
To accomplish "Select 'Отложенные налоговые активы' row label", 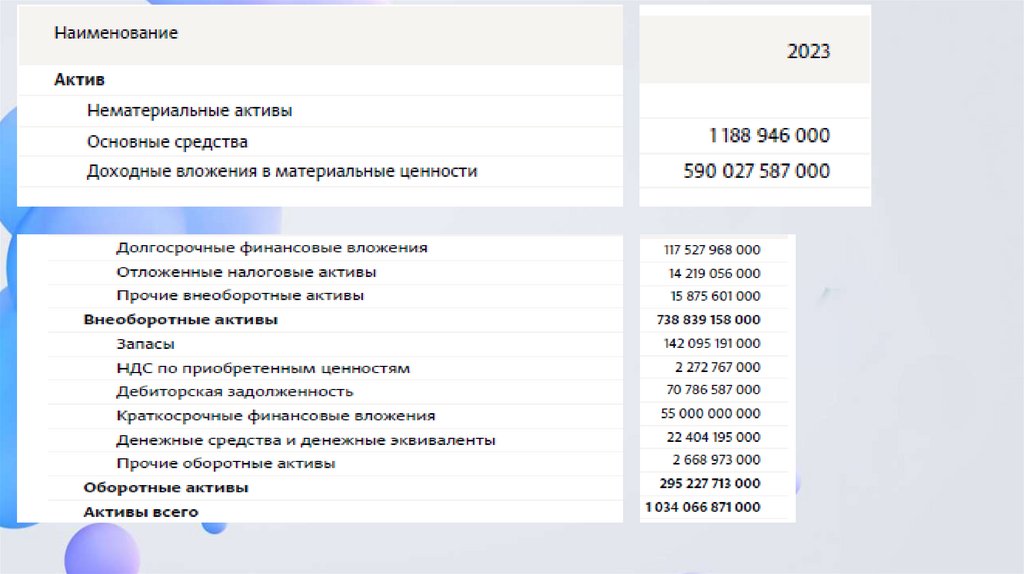I will (246, 272).
